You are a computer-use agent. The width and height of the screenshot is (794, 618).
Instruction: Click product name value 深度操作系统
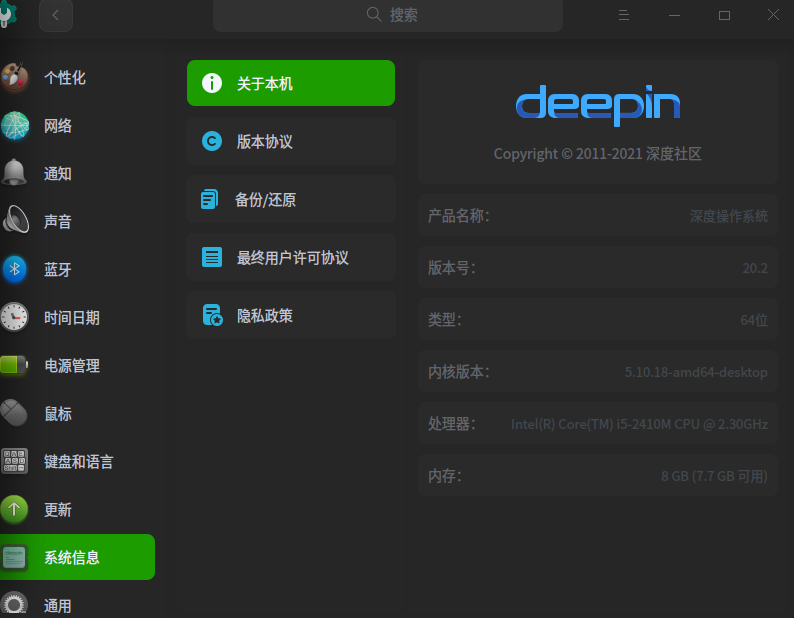[729, 216]
